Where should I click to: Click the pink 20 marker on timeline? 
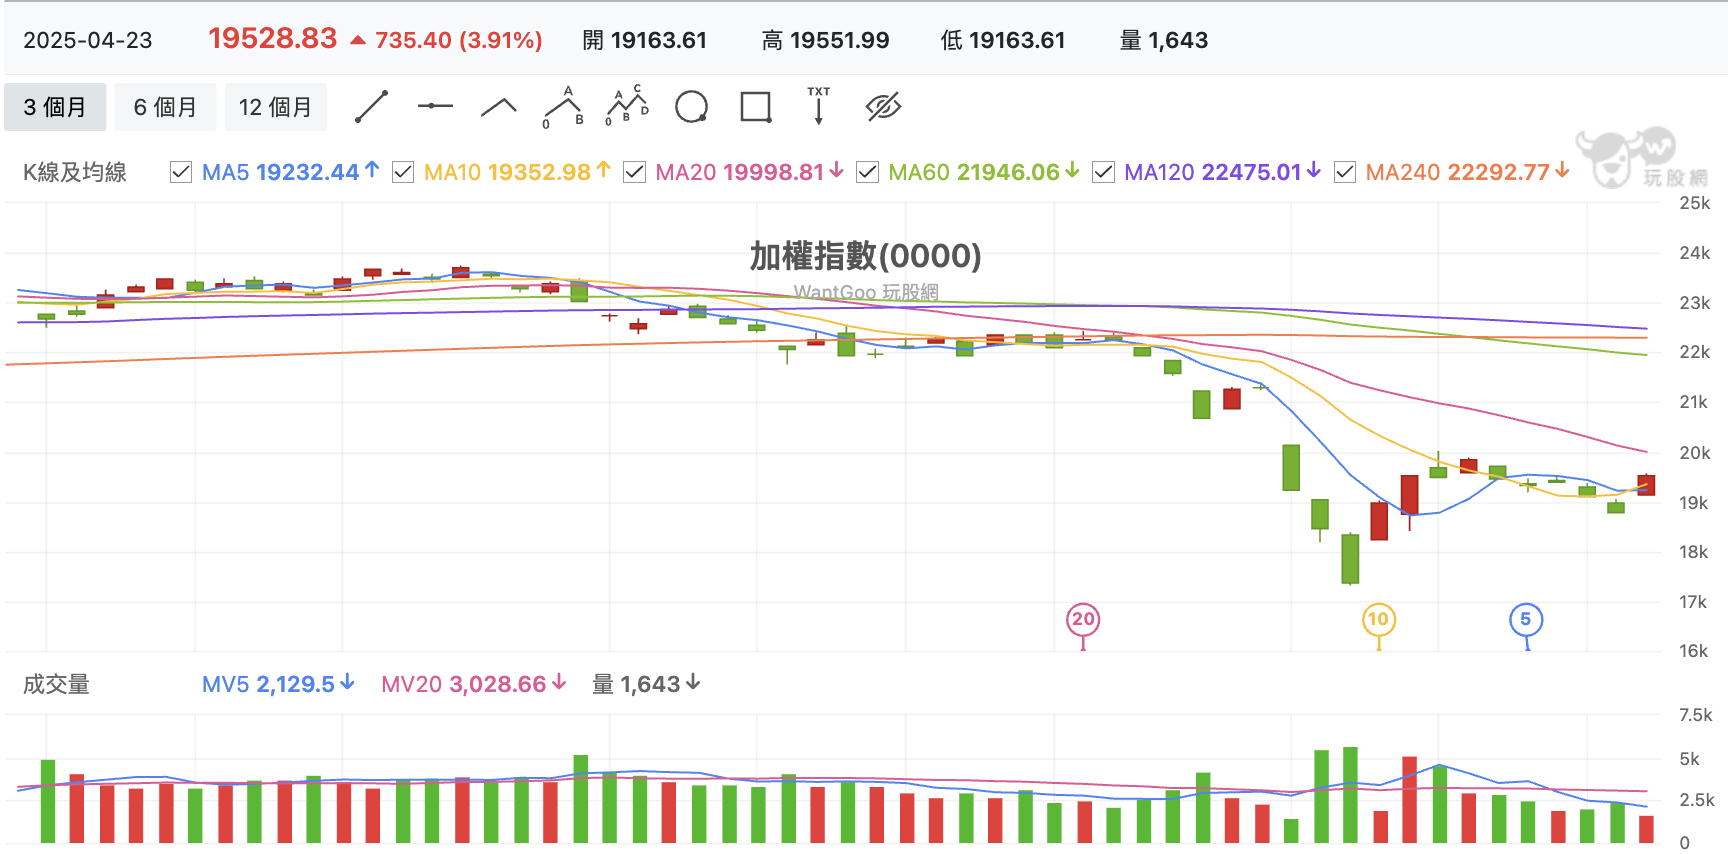[1083, 619]
